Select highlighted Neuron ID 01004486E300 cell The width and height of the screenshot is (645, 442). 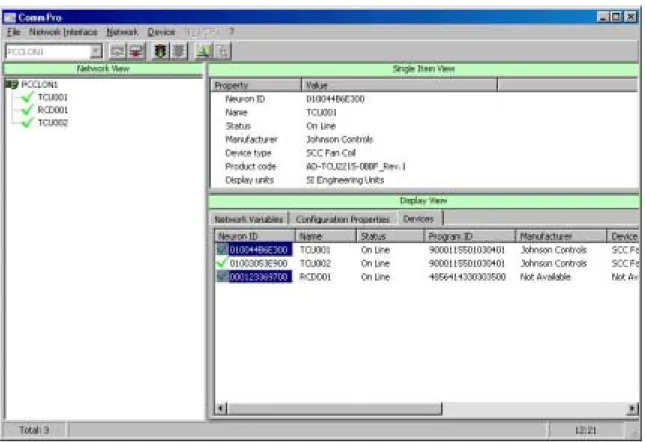pyautogui.click(x=259, y=250)
